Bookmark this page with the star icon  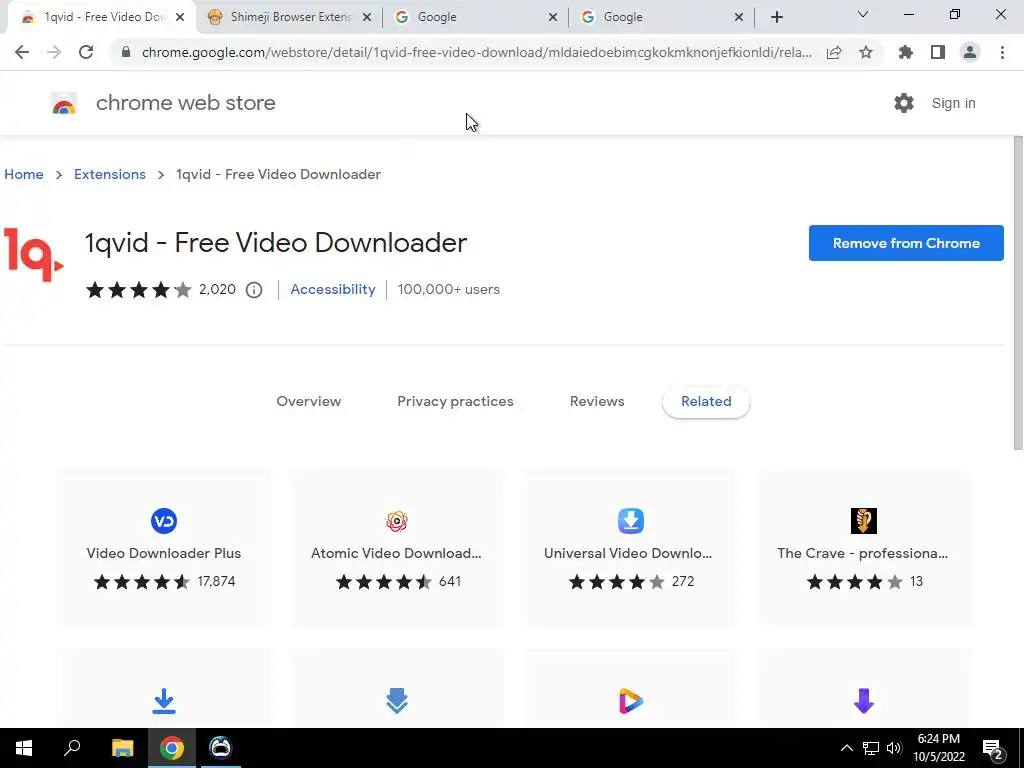click(866, 52)
